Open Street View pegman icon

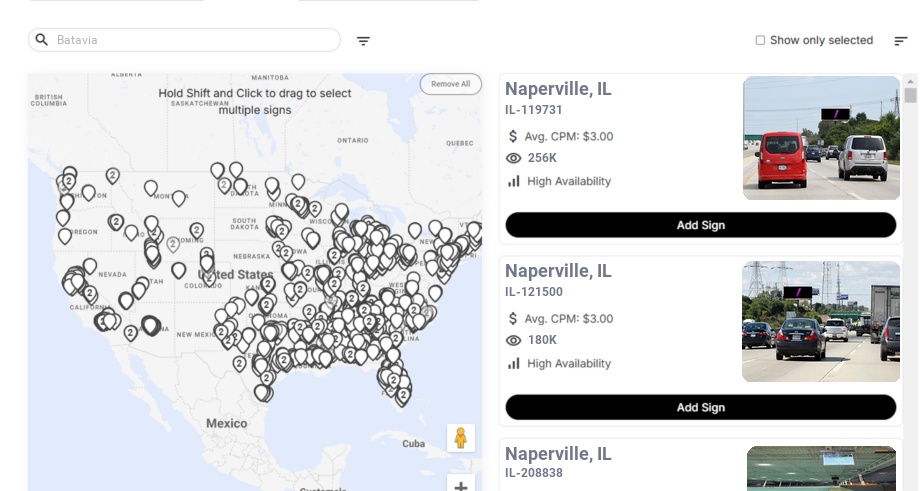[460, 438]
